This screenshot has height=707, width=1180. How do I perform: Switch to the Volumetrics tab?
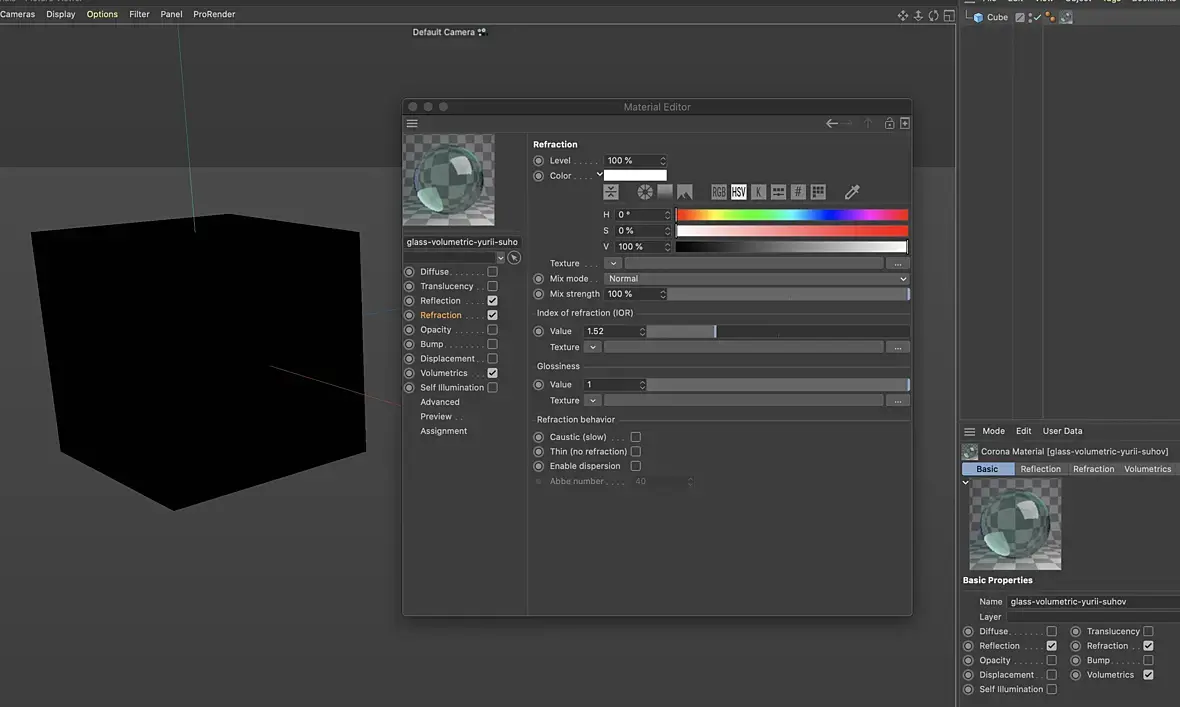click(x=1148, y=469)
